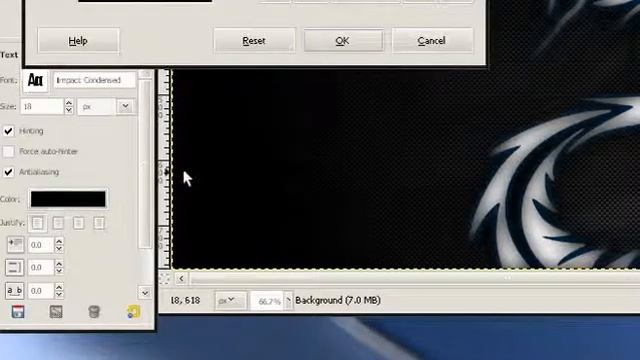Decrease letter spacing with down arrow
The image size is (640, 360).
pyautogui.click(x=59, y=294)
